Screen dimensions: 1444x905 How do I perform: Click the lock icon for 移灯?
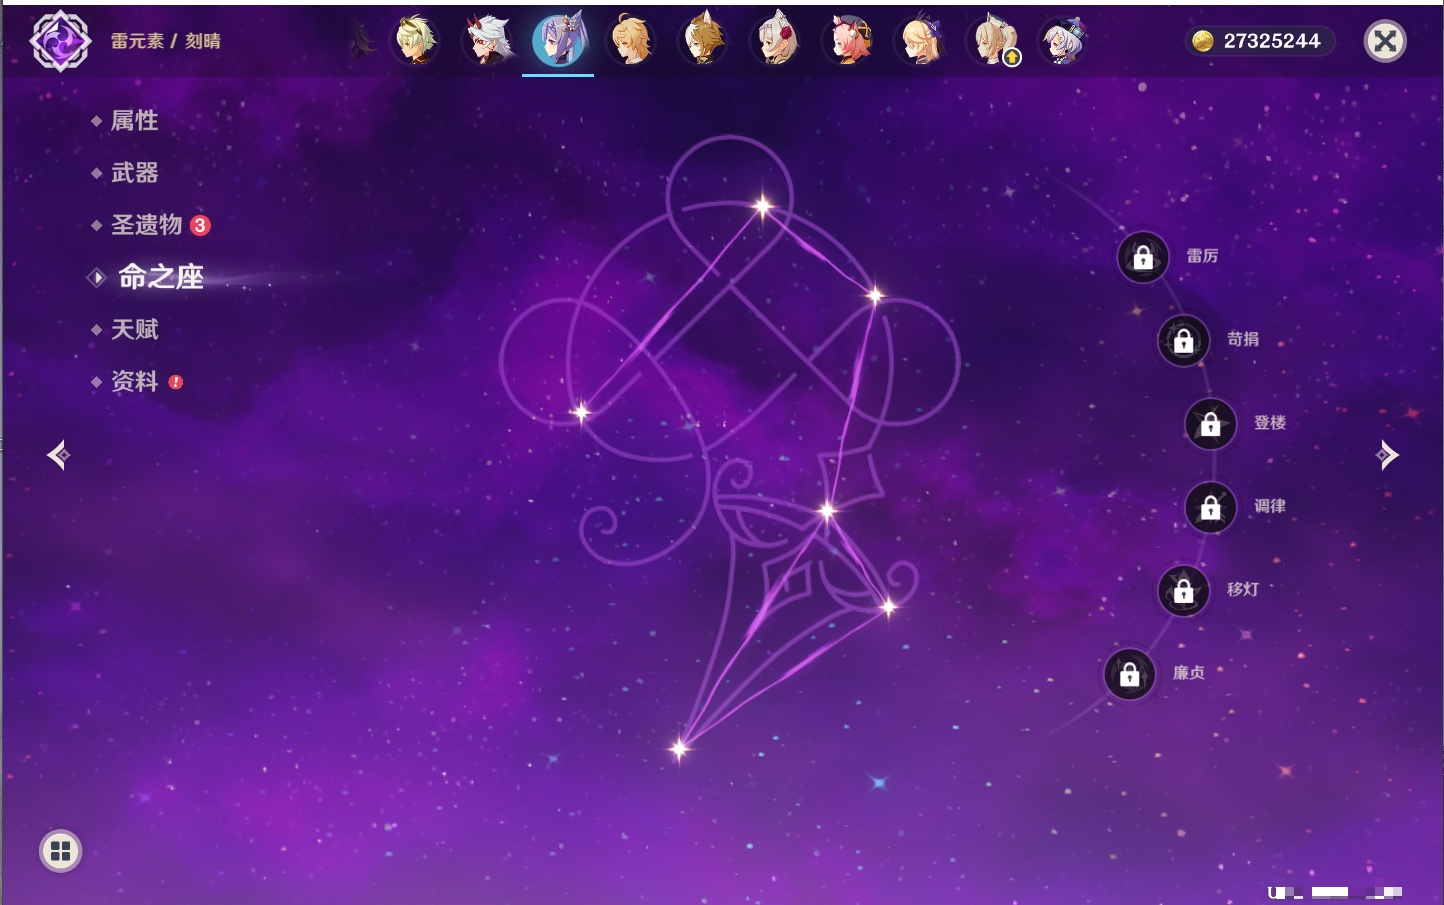(x=1184, y=590)
